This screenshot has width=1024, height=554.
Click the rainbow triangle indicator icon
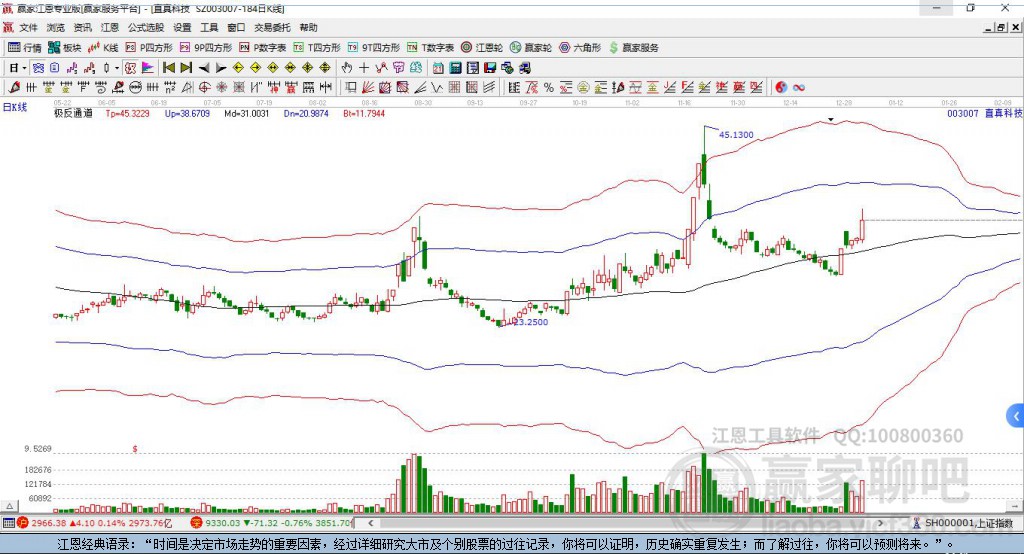(x=148, y=68)
